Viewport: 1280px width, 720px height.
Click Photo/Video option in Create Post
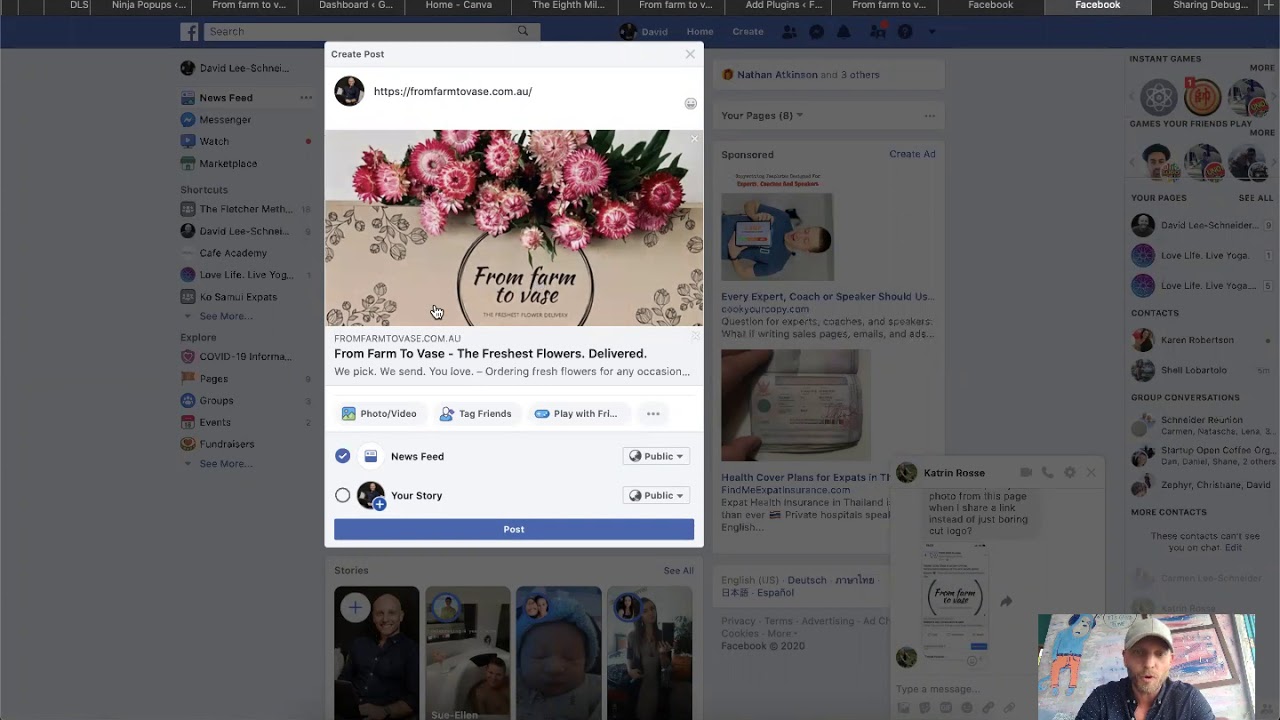tap(379, 414)
